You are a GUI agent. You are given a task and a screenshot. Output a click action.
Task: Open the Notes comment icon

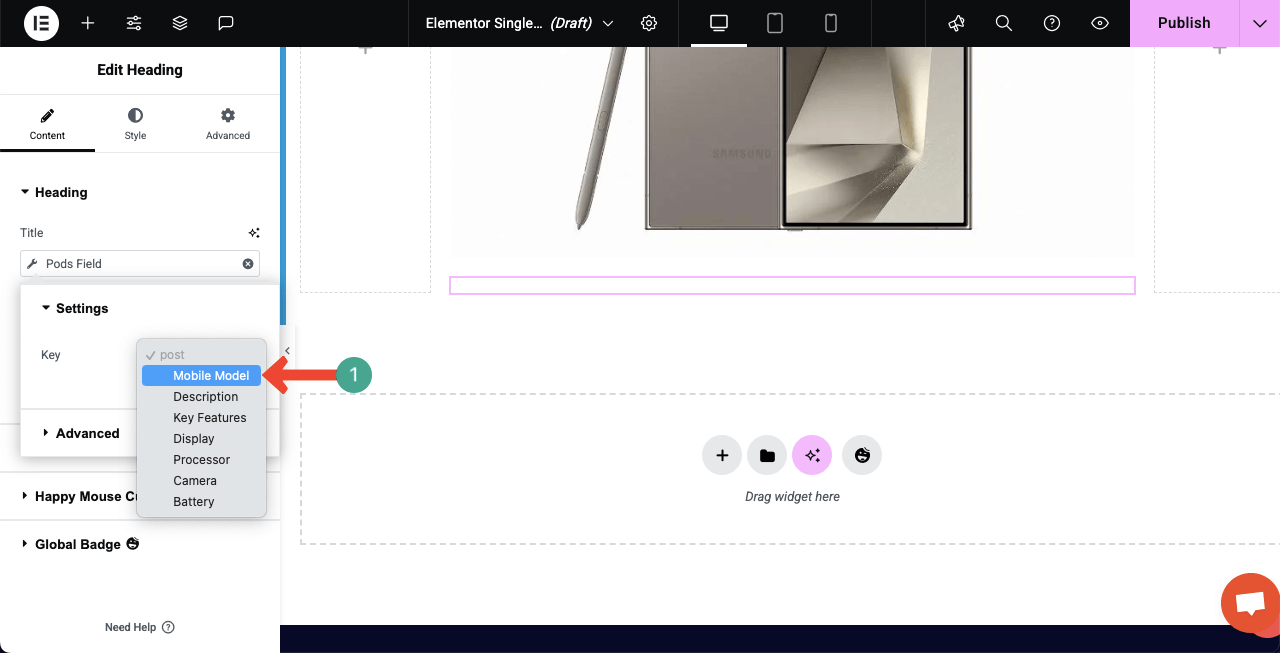click(226, 23)
